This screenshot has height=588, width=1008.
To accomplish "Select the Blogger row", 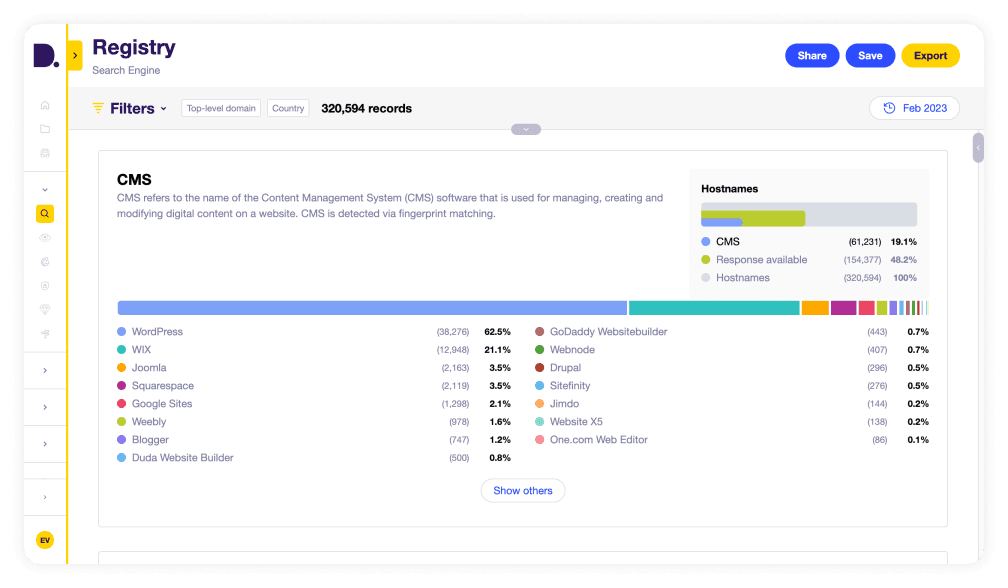I will pos(314,440).
